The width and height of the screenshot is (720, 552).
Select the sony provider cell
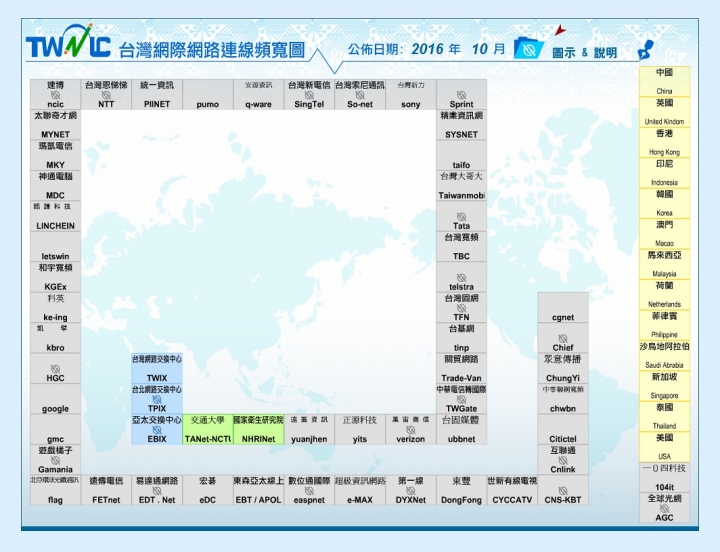click(411, 94)
